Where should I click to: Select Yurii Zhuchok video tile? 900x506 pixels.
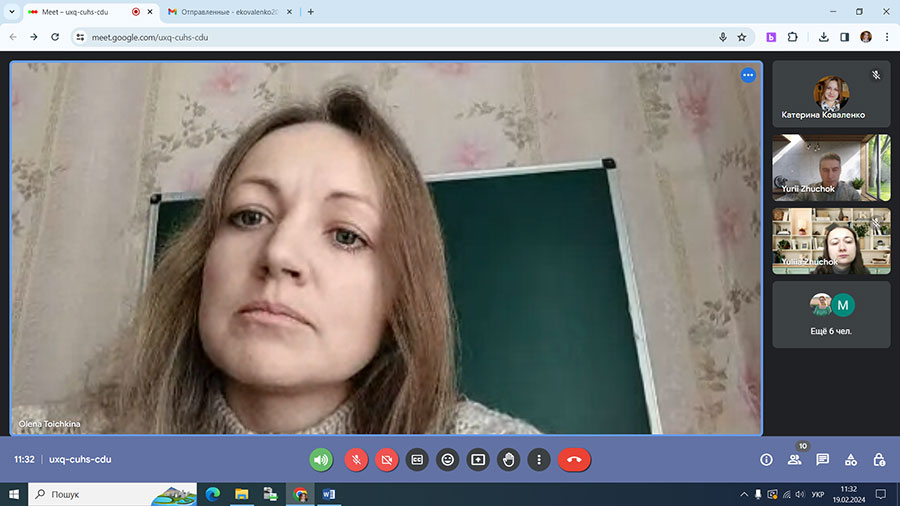coord(831,168)
